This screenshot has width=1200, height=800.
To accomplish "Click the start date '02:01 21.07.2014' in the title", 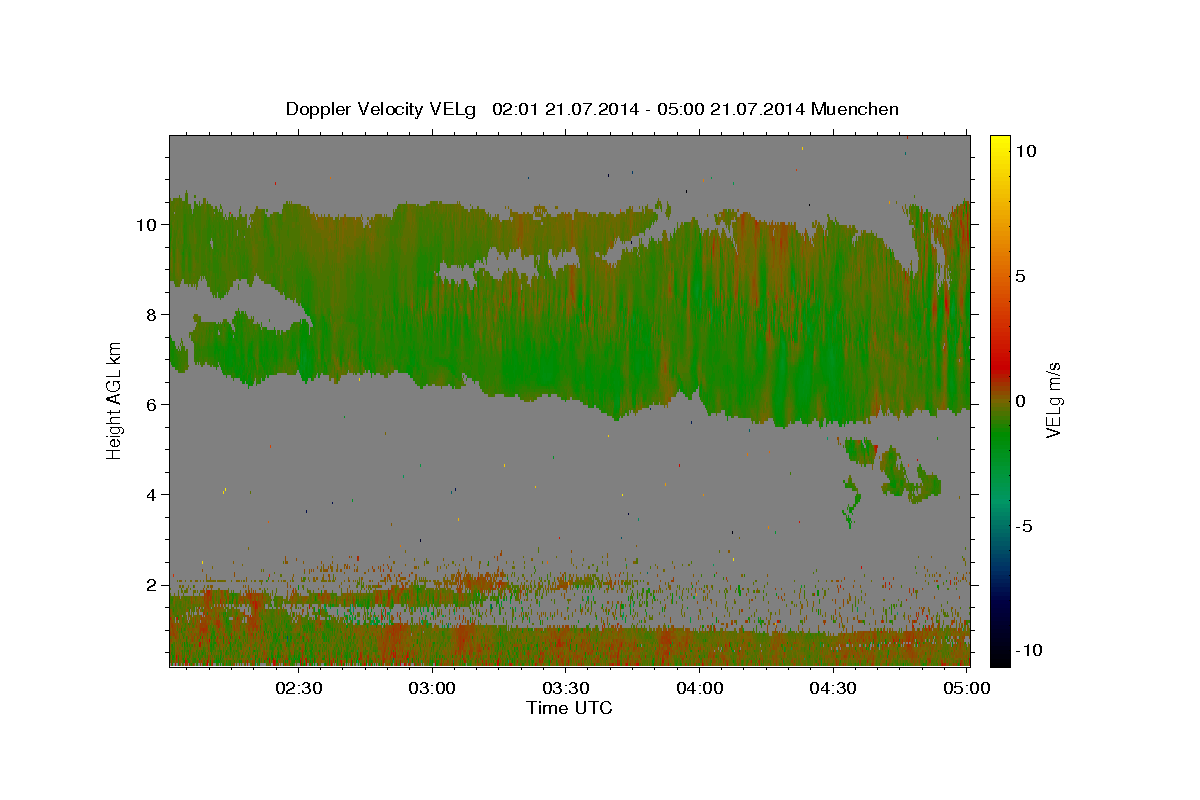I will click(562, 109).
